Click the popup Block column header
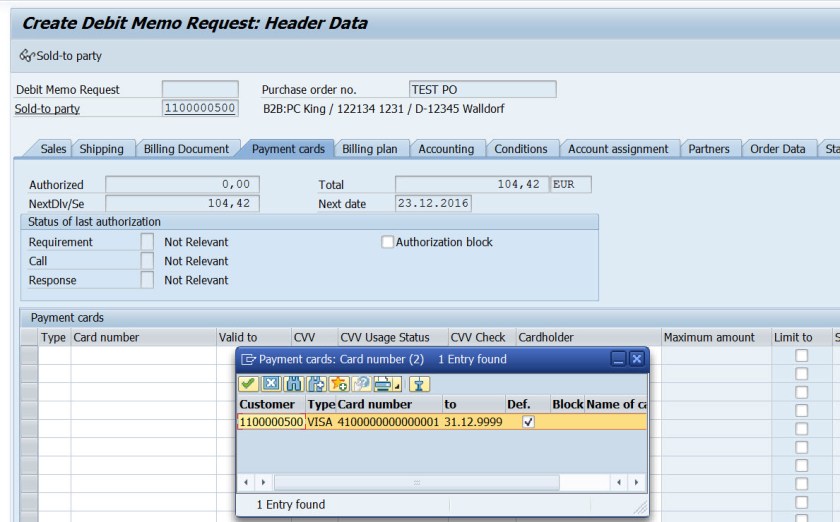 [x=567, y=404]
